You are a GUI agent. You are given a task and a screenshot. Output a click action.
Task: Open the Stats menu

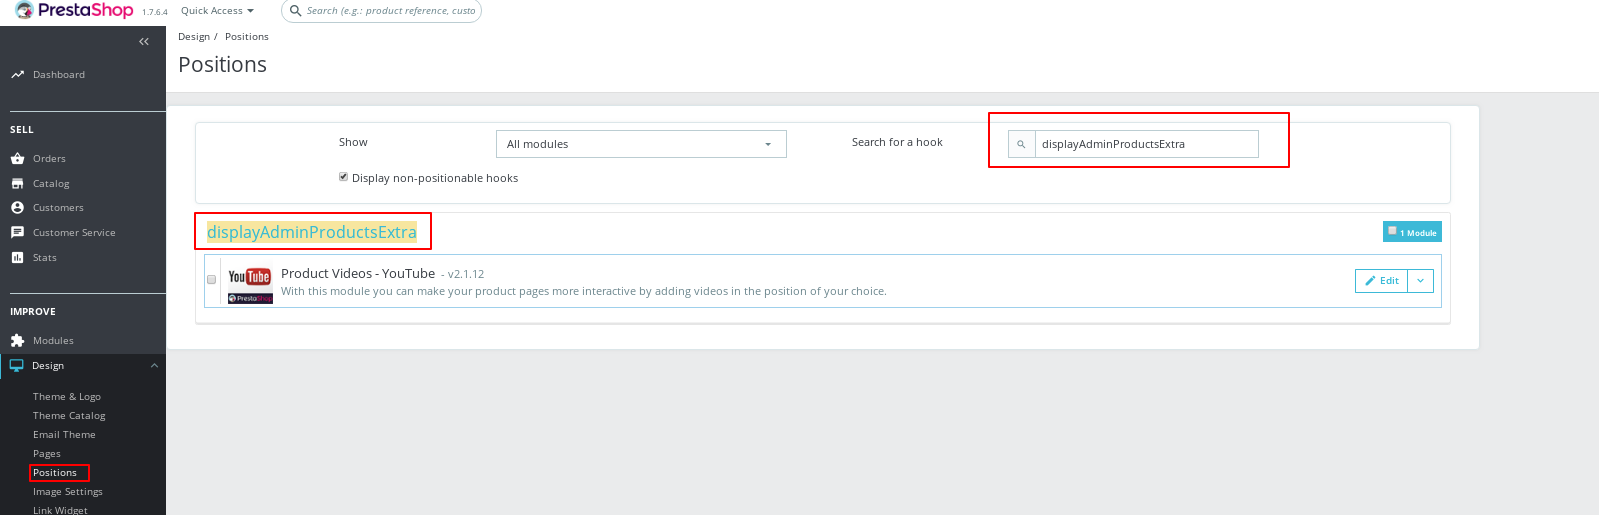[x=45, y=258]
